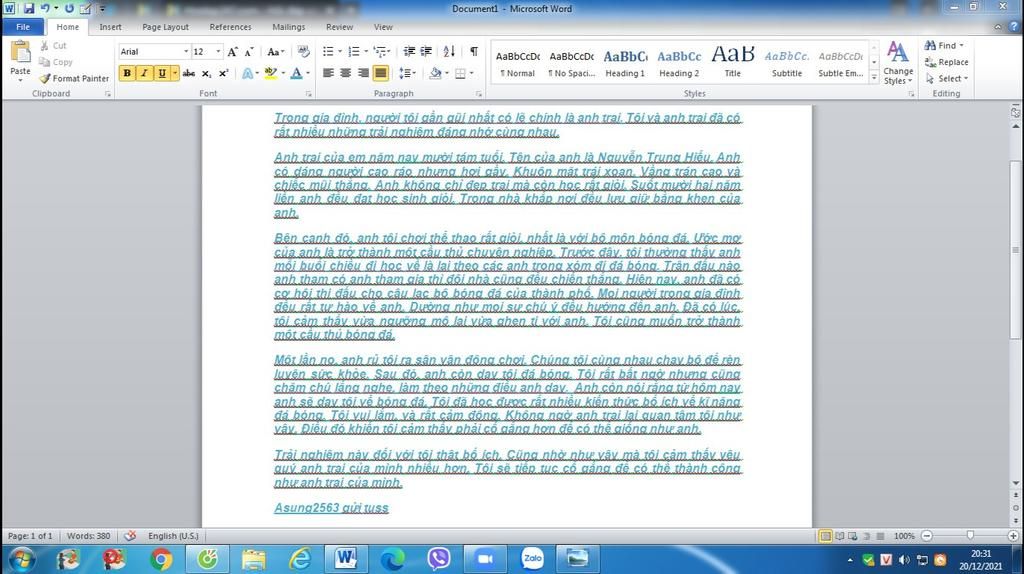Image resolution: width=1024 pixels, height=574 pixels.
Task: Click the Decrease Indent icon
Action: tap(409, 52)
